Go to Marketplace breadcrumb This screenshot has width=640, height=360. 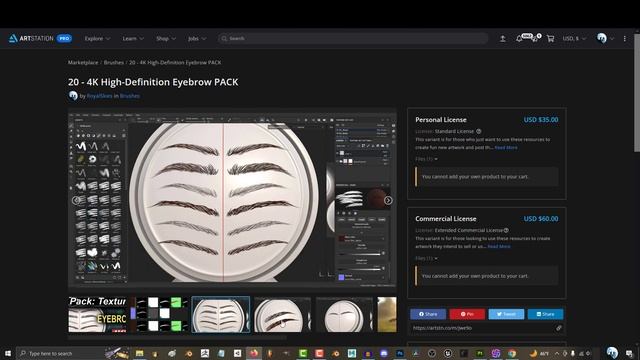tap(83, 62)
